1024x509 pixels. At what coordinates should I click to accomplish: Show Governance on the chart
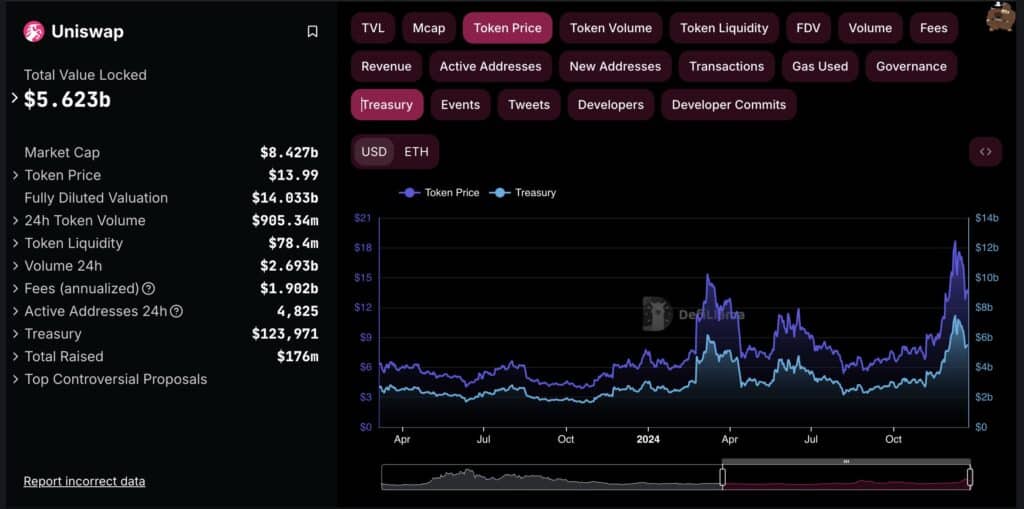click(911, 67)
